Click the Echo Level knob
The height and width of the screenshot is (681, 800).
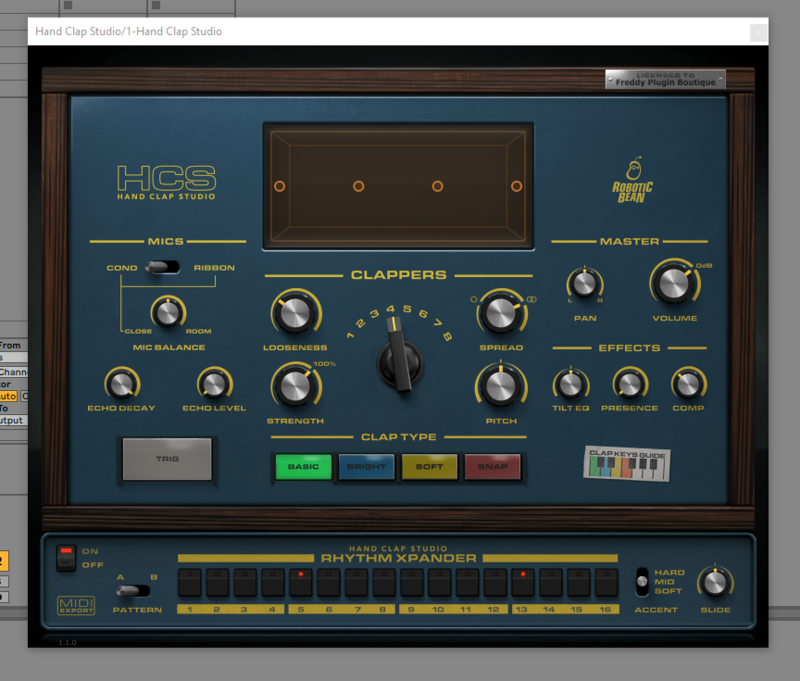tap(214, 384)
